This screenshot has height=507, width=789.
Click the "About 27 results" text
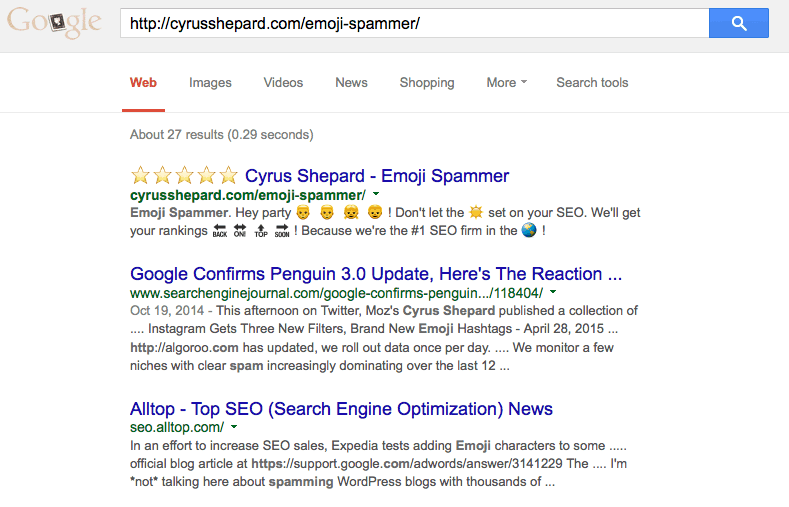coord(177,135)
